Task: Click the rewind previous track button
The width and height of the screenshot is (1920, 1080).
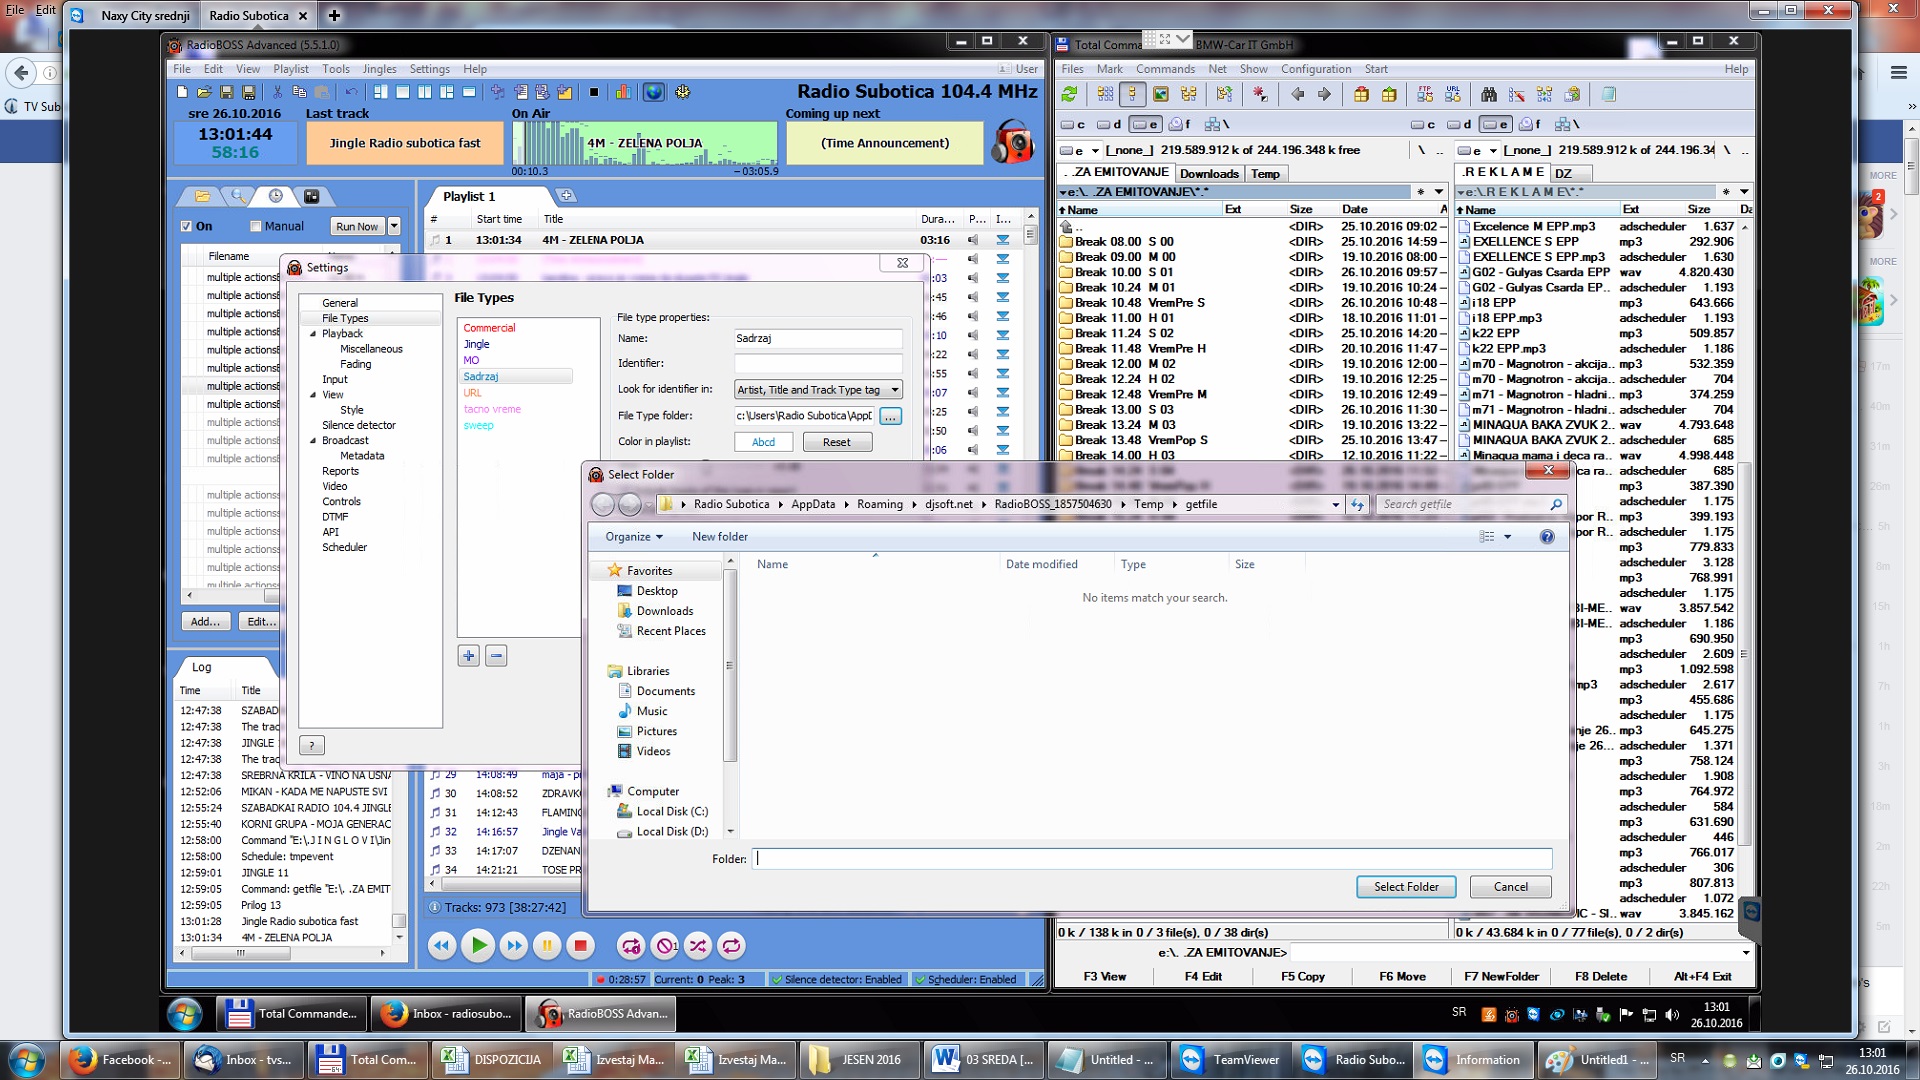Action: tap(442, 945)
